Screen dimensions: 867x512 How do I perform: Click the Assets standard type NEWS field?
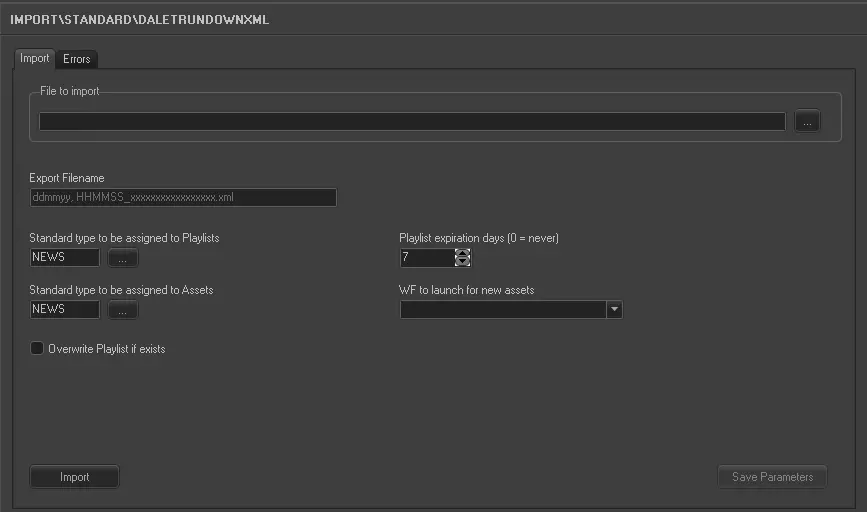click(65, 310)
